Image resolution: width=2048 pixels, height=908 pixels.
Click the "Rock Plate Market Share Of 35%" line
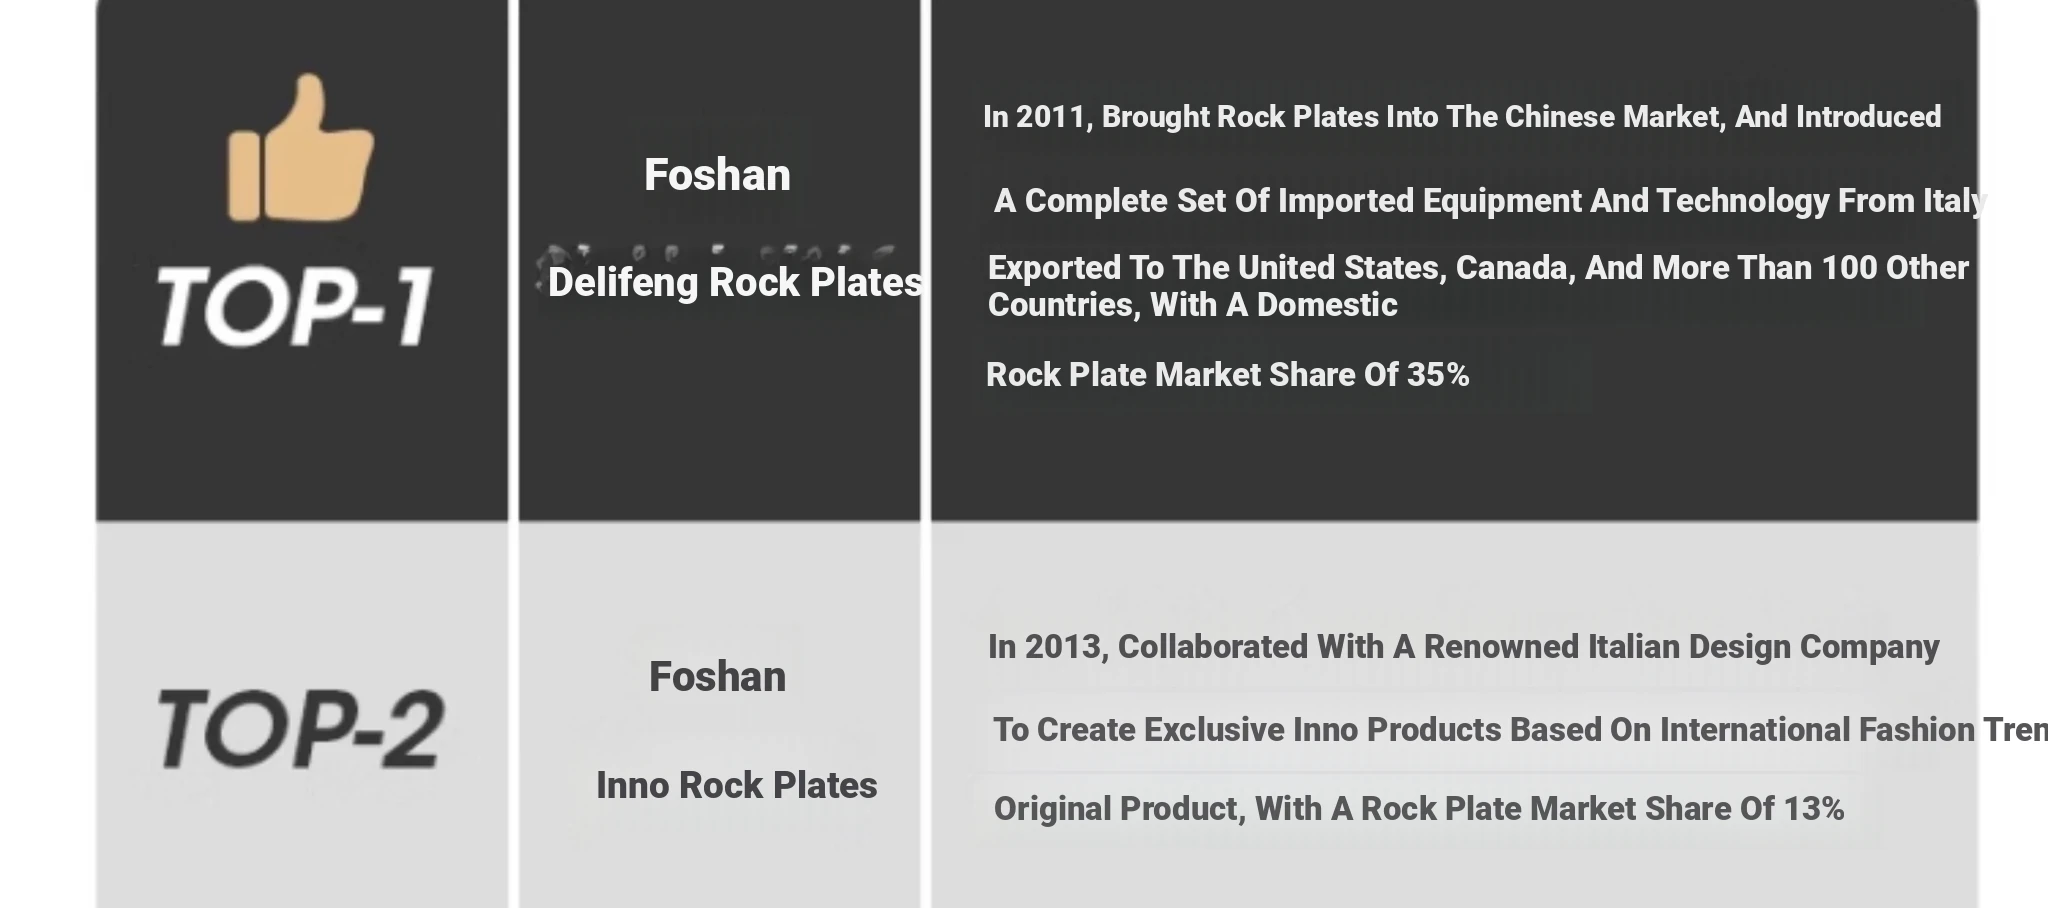1227,375
